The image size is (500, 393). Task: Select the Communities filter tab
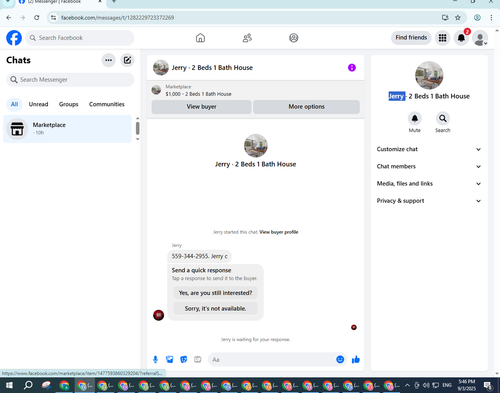(x=107, y=104)
